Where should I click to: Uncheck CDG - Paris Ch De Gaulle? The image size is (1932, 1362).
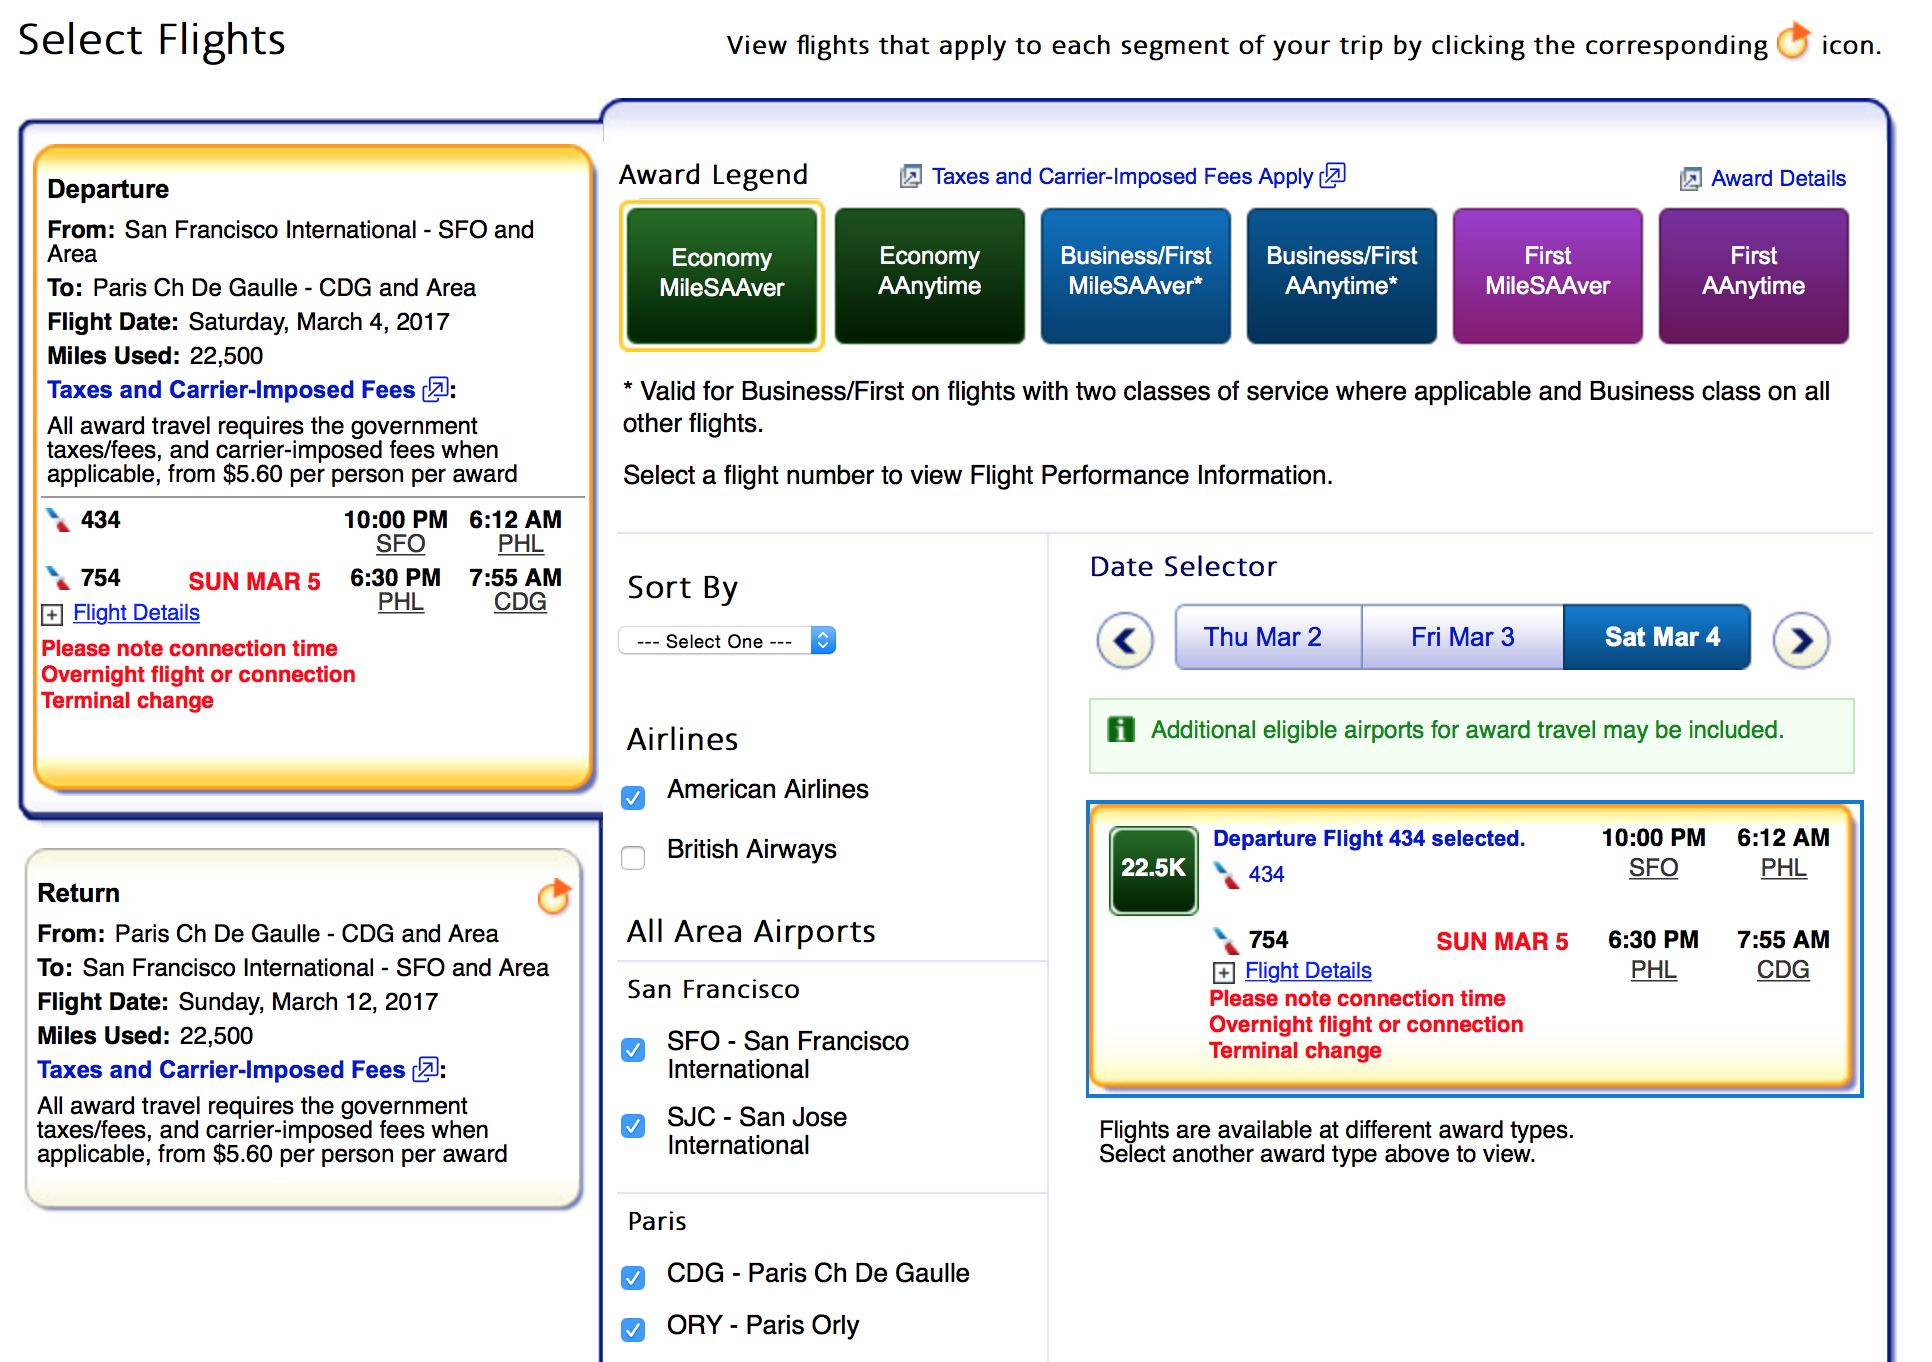[633, 1277]
